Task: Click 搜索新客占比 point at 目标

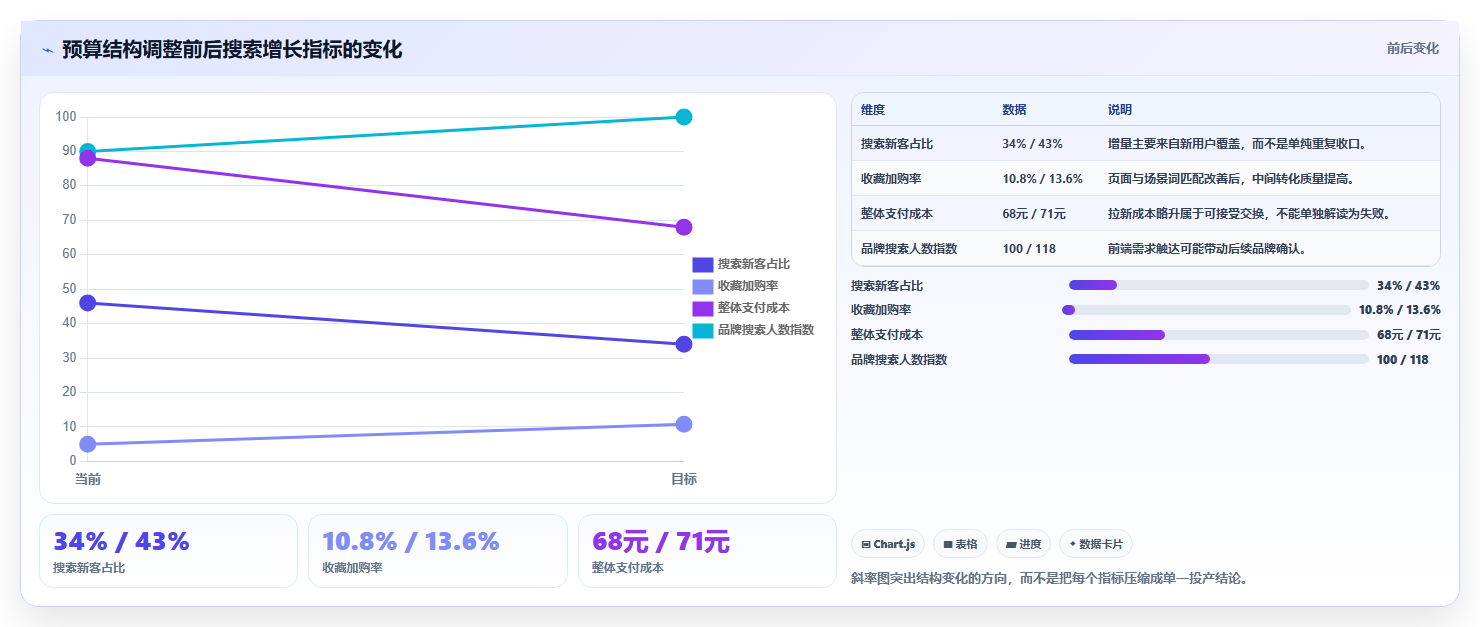Action: click(x=684, y=344)
